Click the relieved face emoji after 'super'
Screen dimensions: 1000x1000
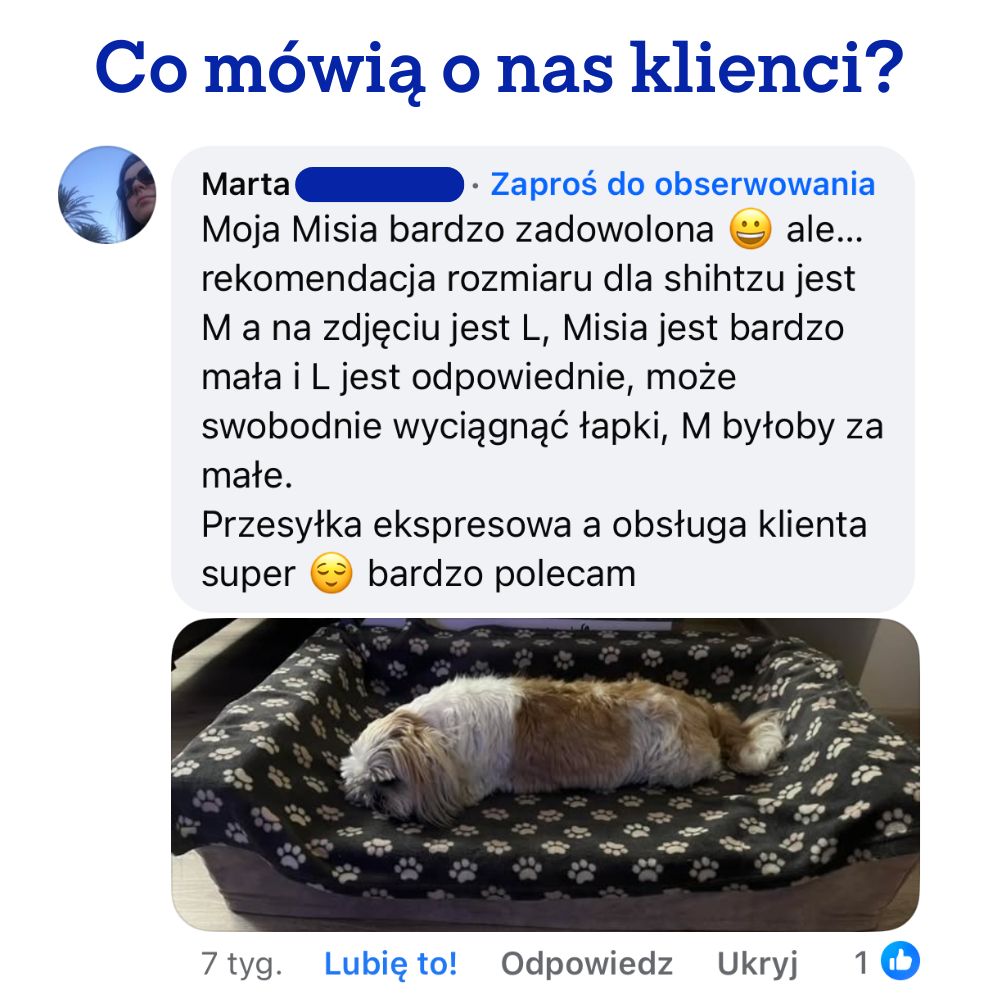pyautogui.click(x=331, y=573)
